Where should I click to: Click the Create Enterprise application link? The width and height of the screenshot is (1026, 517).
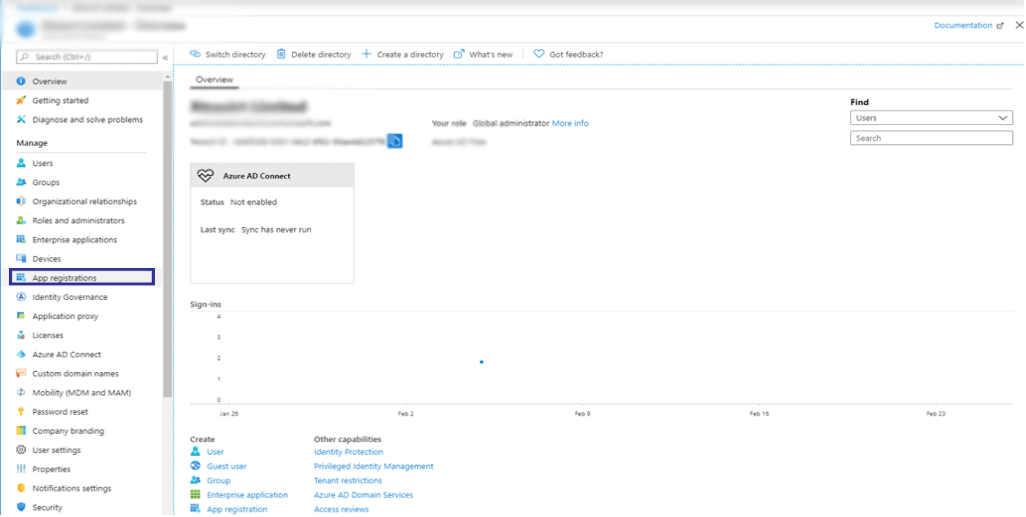[247, 495]
